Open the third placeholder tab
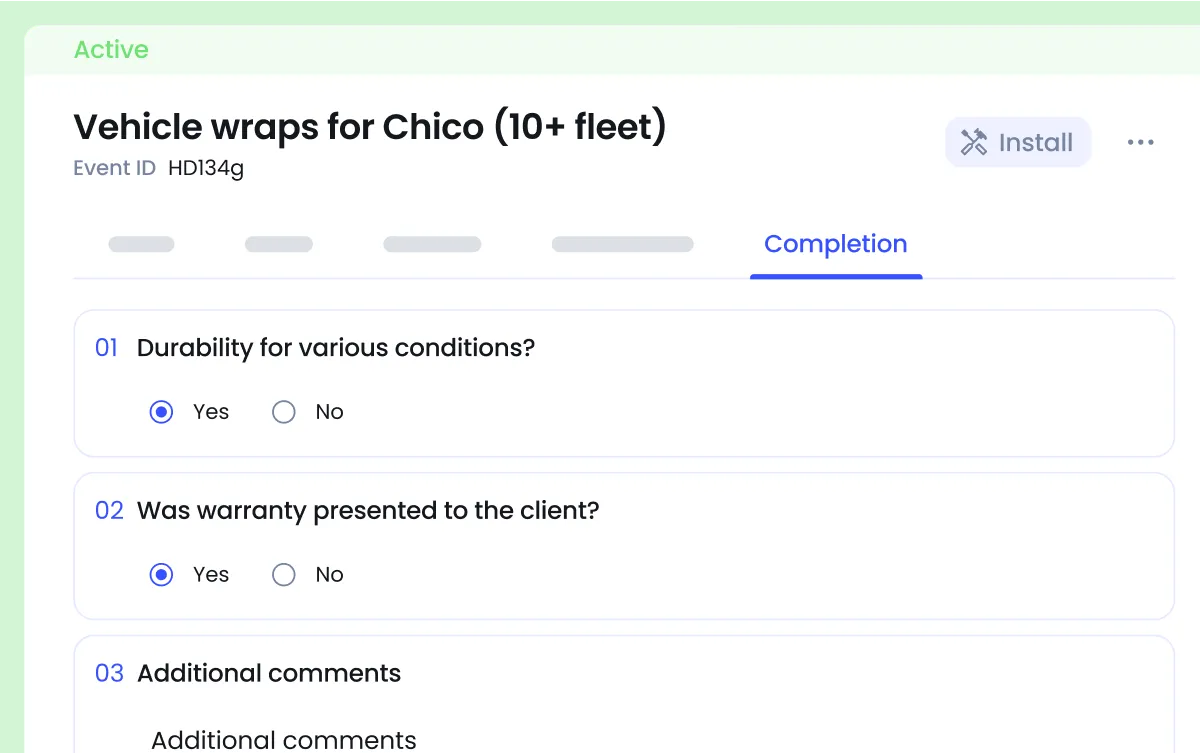Viewport: 1200px width, 753px height. pyautogui.click(x=432, y=244)
